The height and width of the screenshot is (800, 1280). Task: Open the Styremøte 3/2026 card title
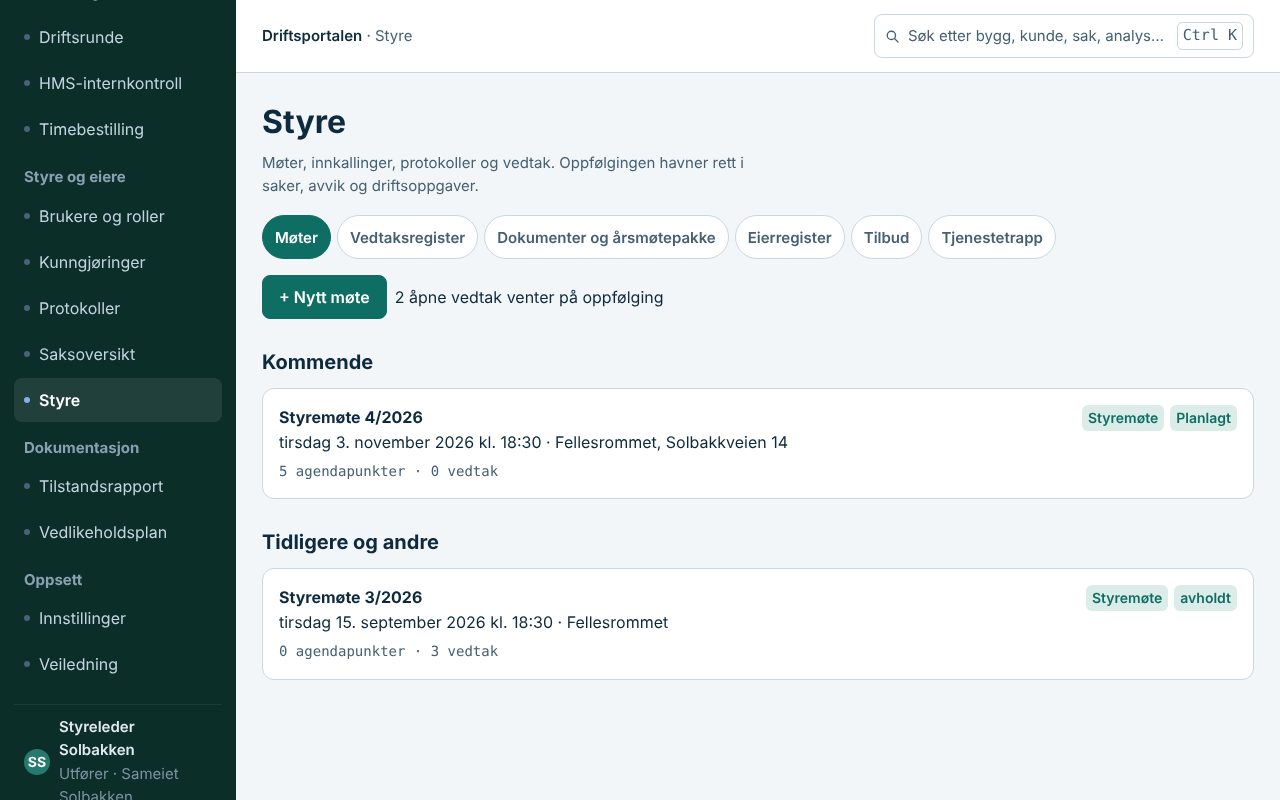(351, 597)
